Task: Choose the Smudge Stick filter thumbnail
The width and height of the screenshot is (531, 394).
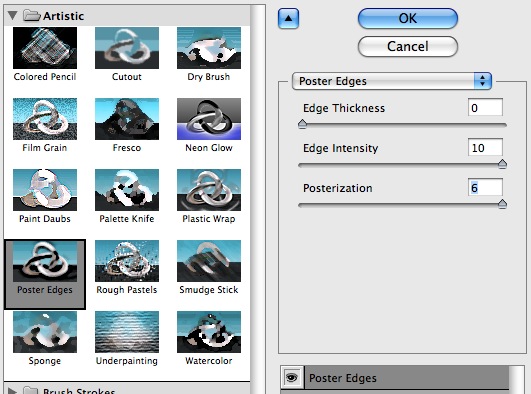Action: (209, 261)
